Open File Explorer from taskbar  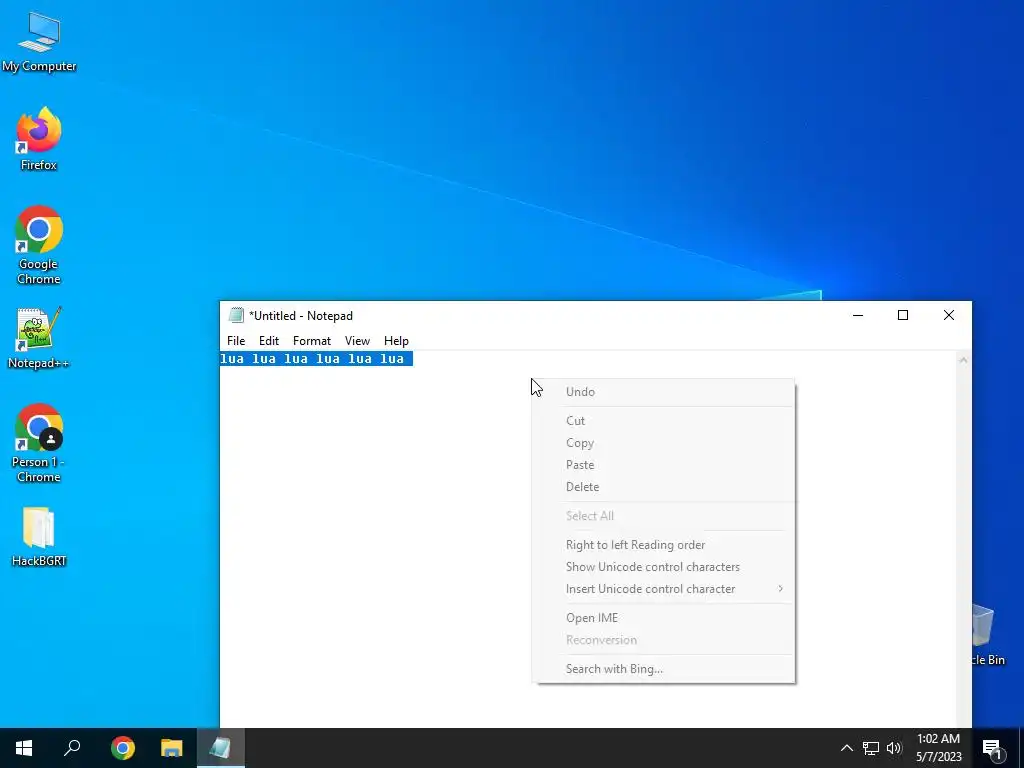pyautogui.click(x=172, y=748)
